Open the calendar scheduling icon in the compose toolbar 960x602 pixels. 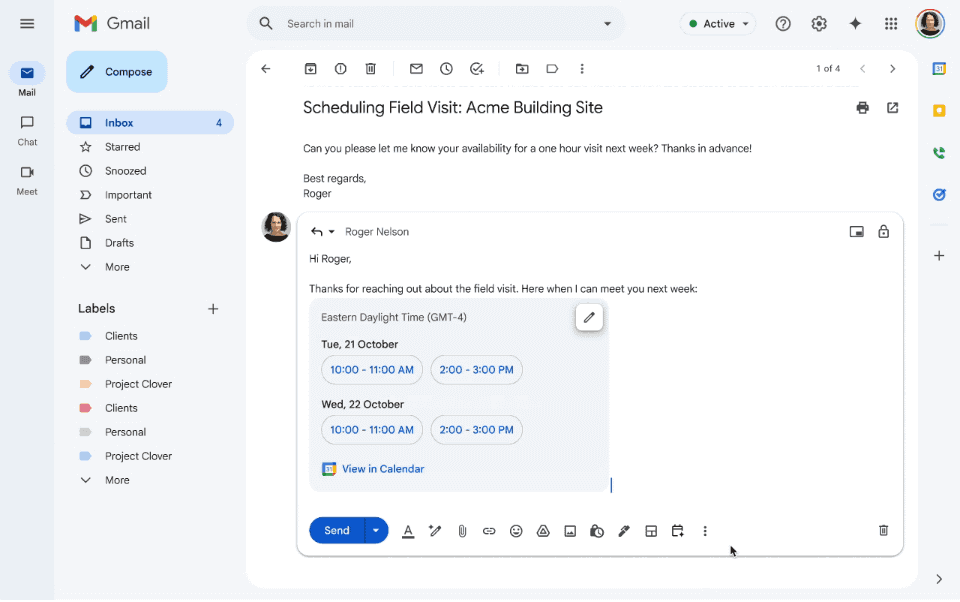(678, 531)
